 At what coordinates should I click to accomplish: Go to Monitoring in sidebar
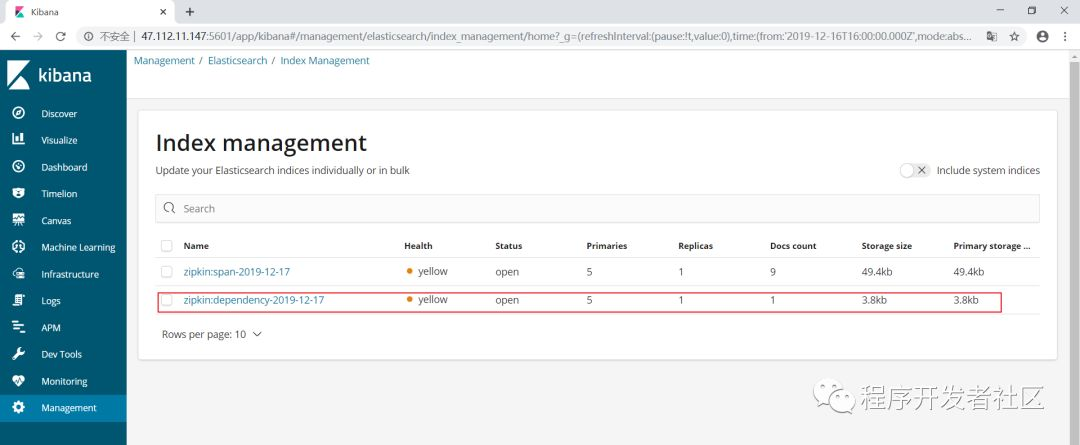(64, 381)
